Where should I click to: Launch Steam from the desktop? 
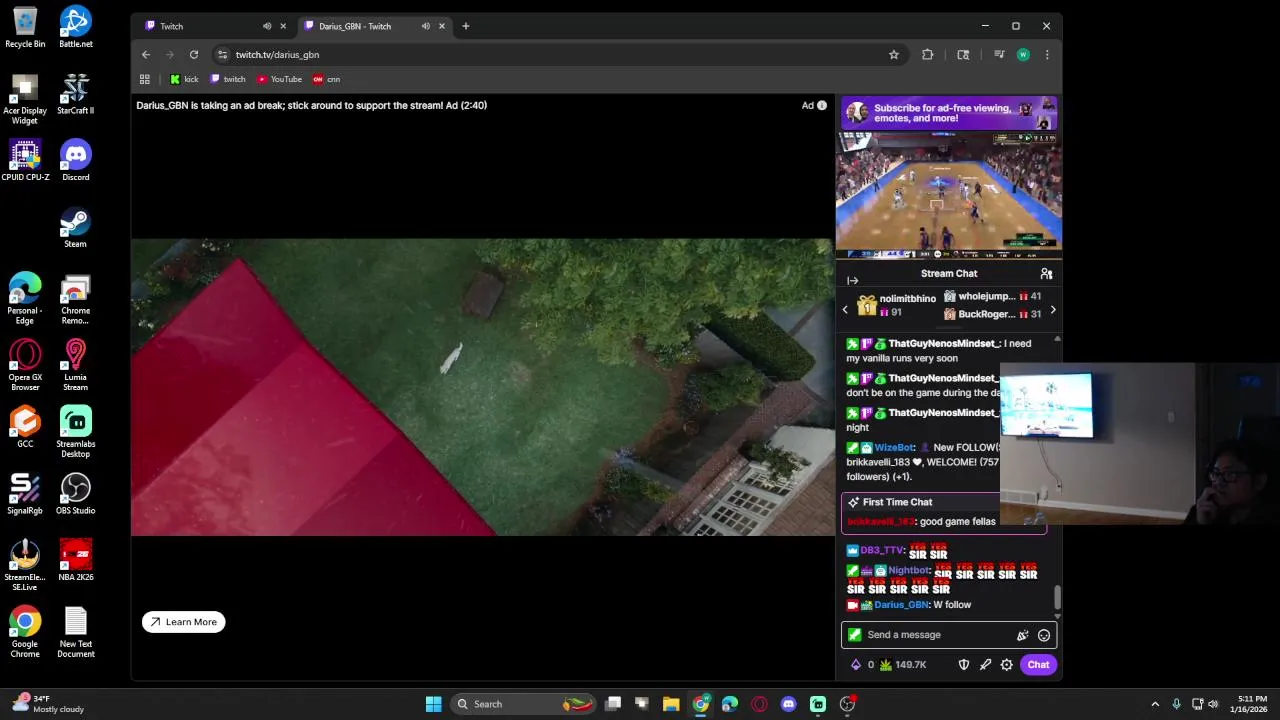coord(75,227)
